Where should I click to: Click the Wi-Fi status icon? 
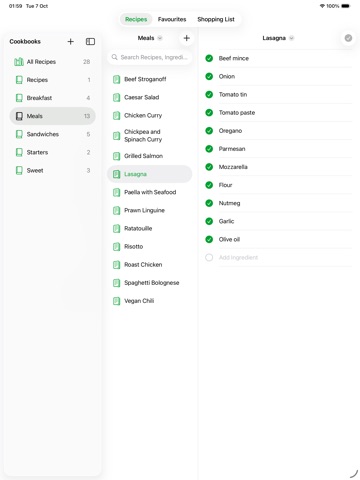pyautogui.click(x=322, y=6)
